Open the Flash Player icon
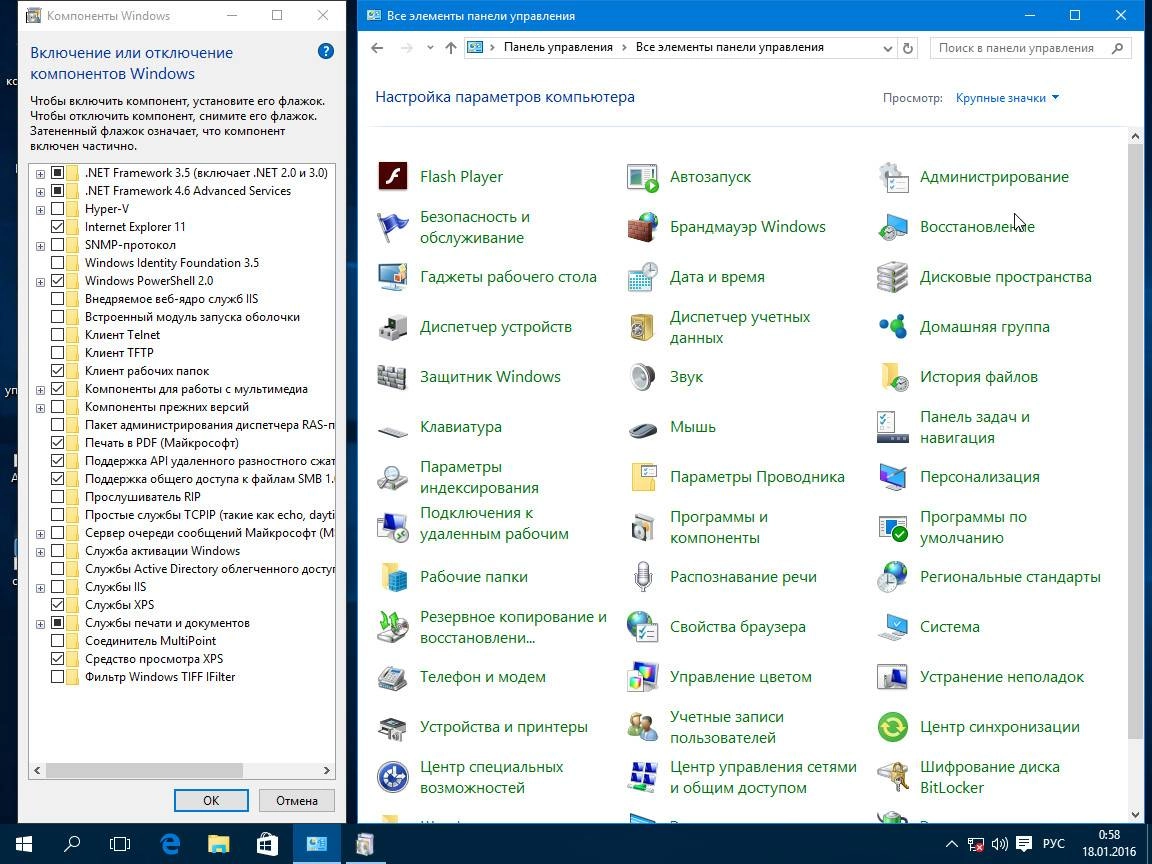The image size is (1152, 864). (x=392, y=176)
